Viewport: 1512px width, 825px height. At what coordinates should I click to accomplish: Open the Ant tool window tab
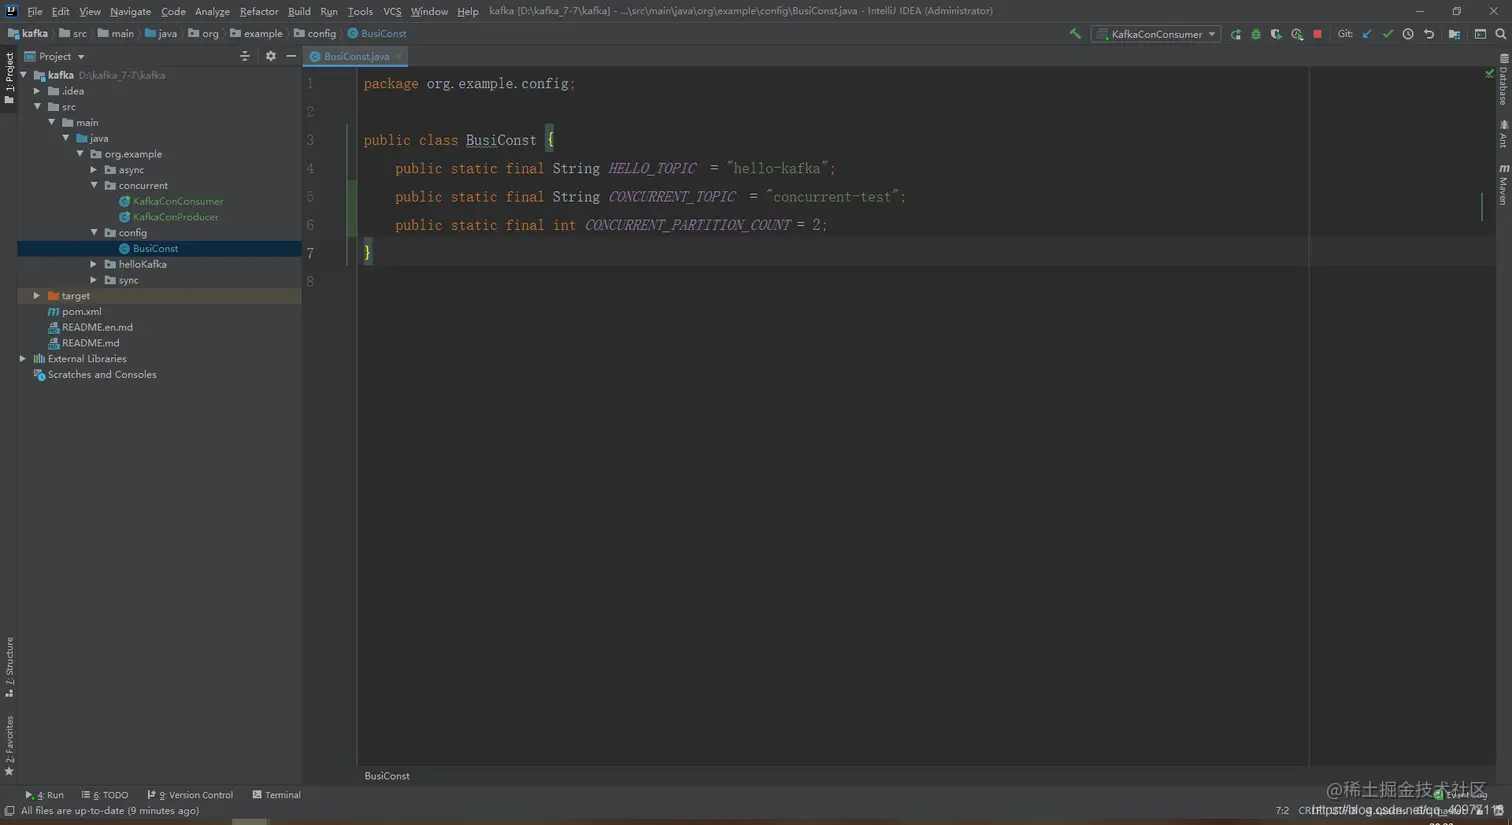tap(1503, 134)
